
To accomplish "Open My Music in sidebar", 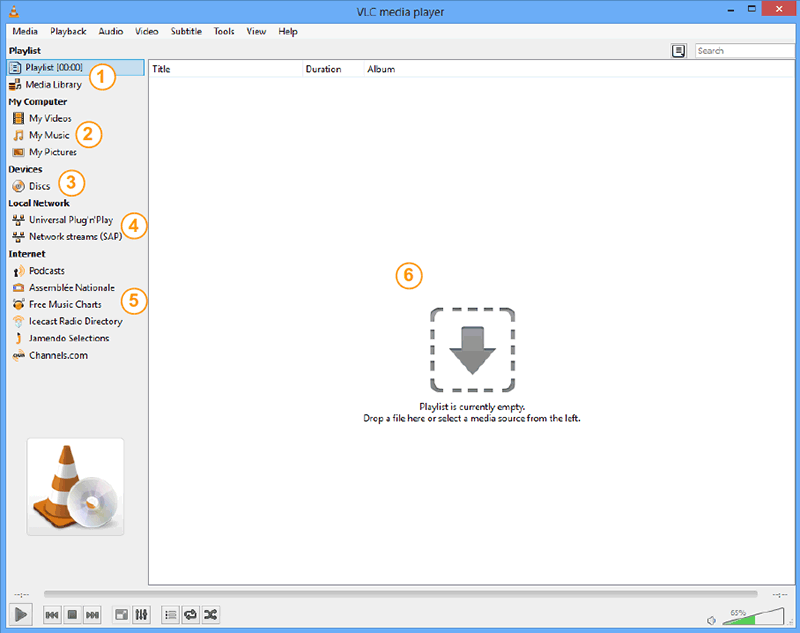I will [x=49, y=135].
